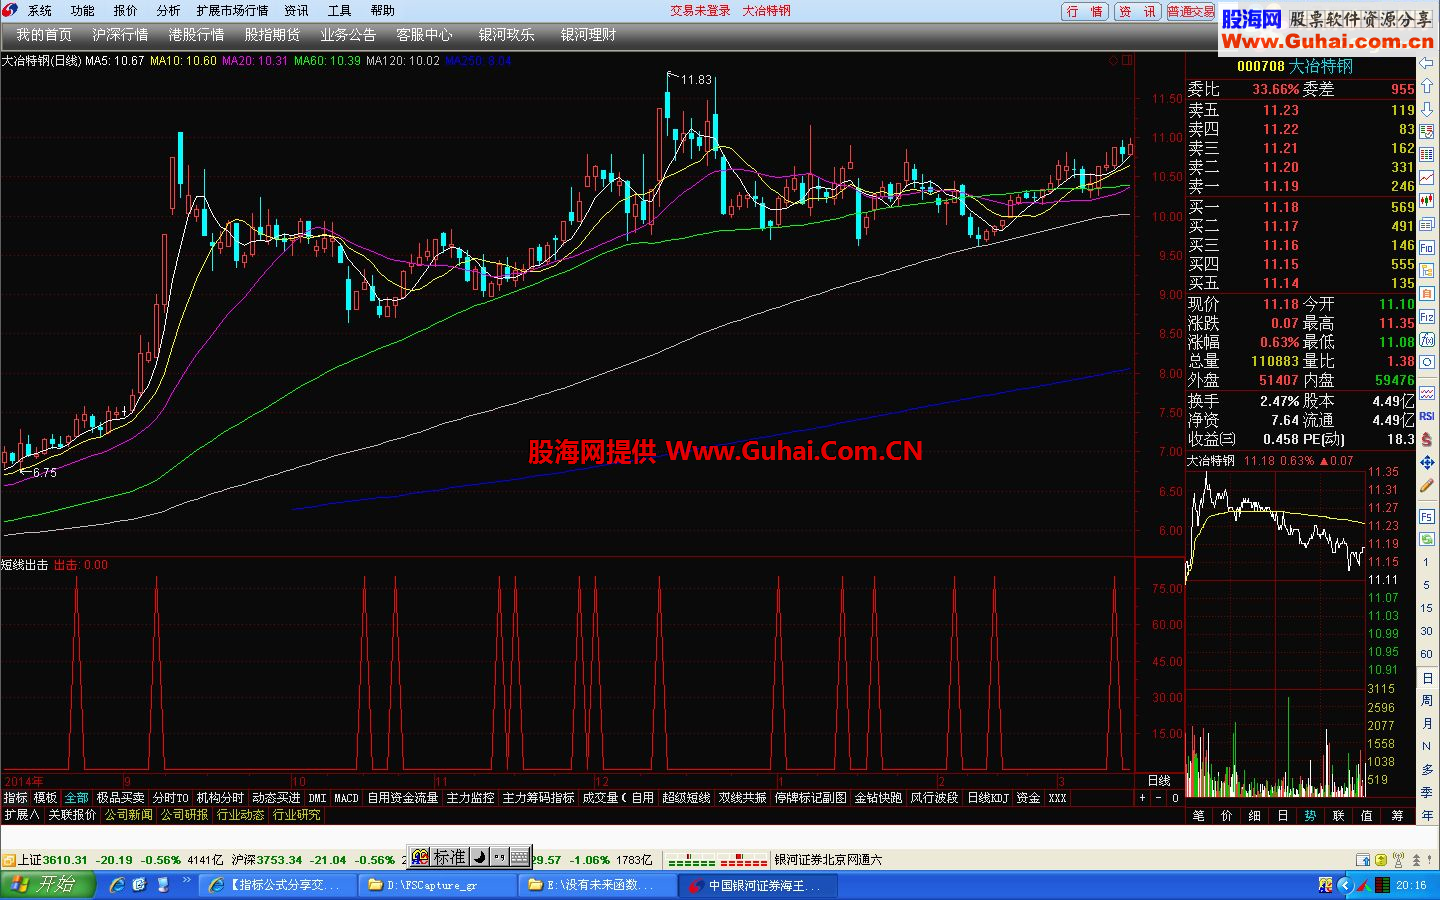Switch to 60-minute period in sidebar
The image size is (1440, 900).
click(1427, 655)
